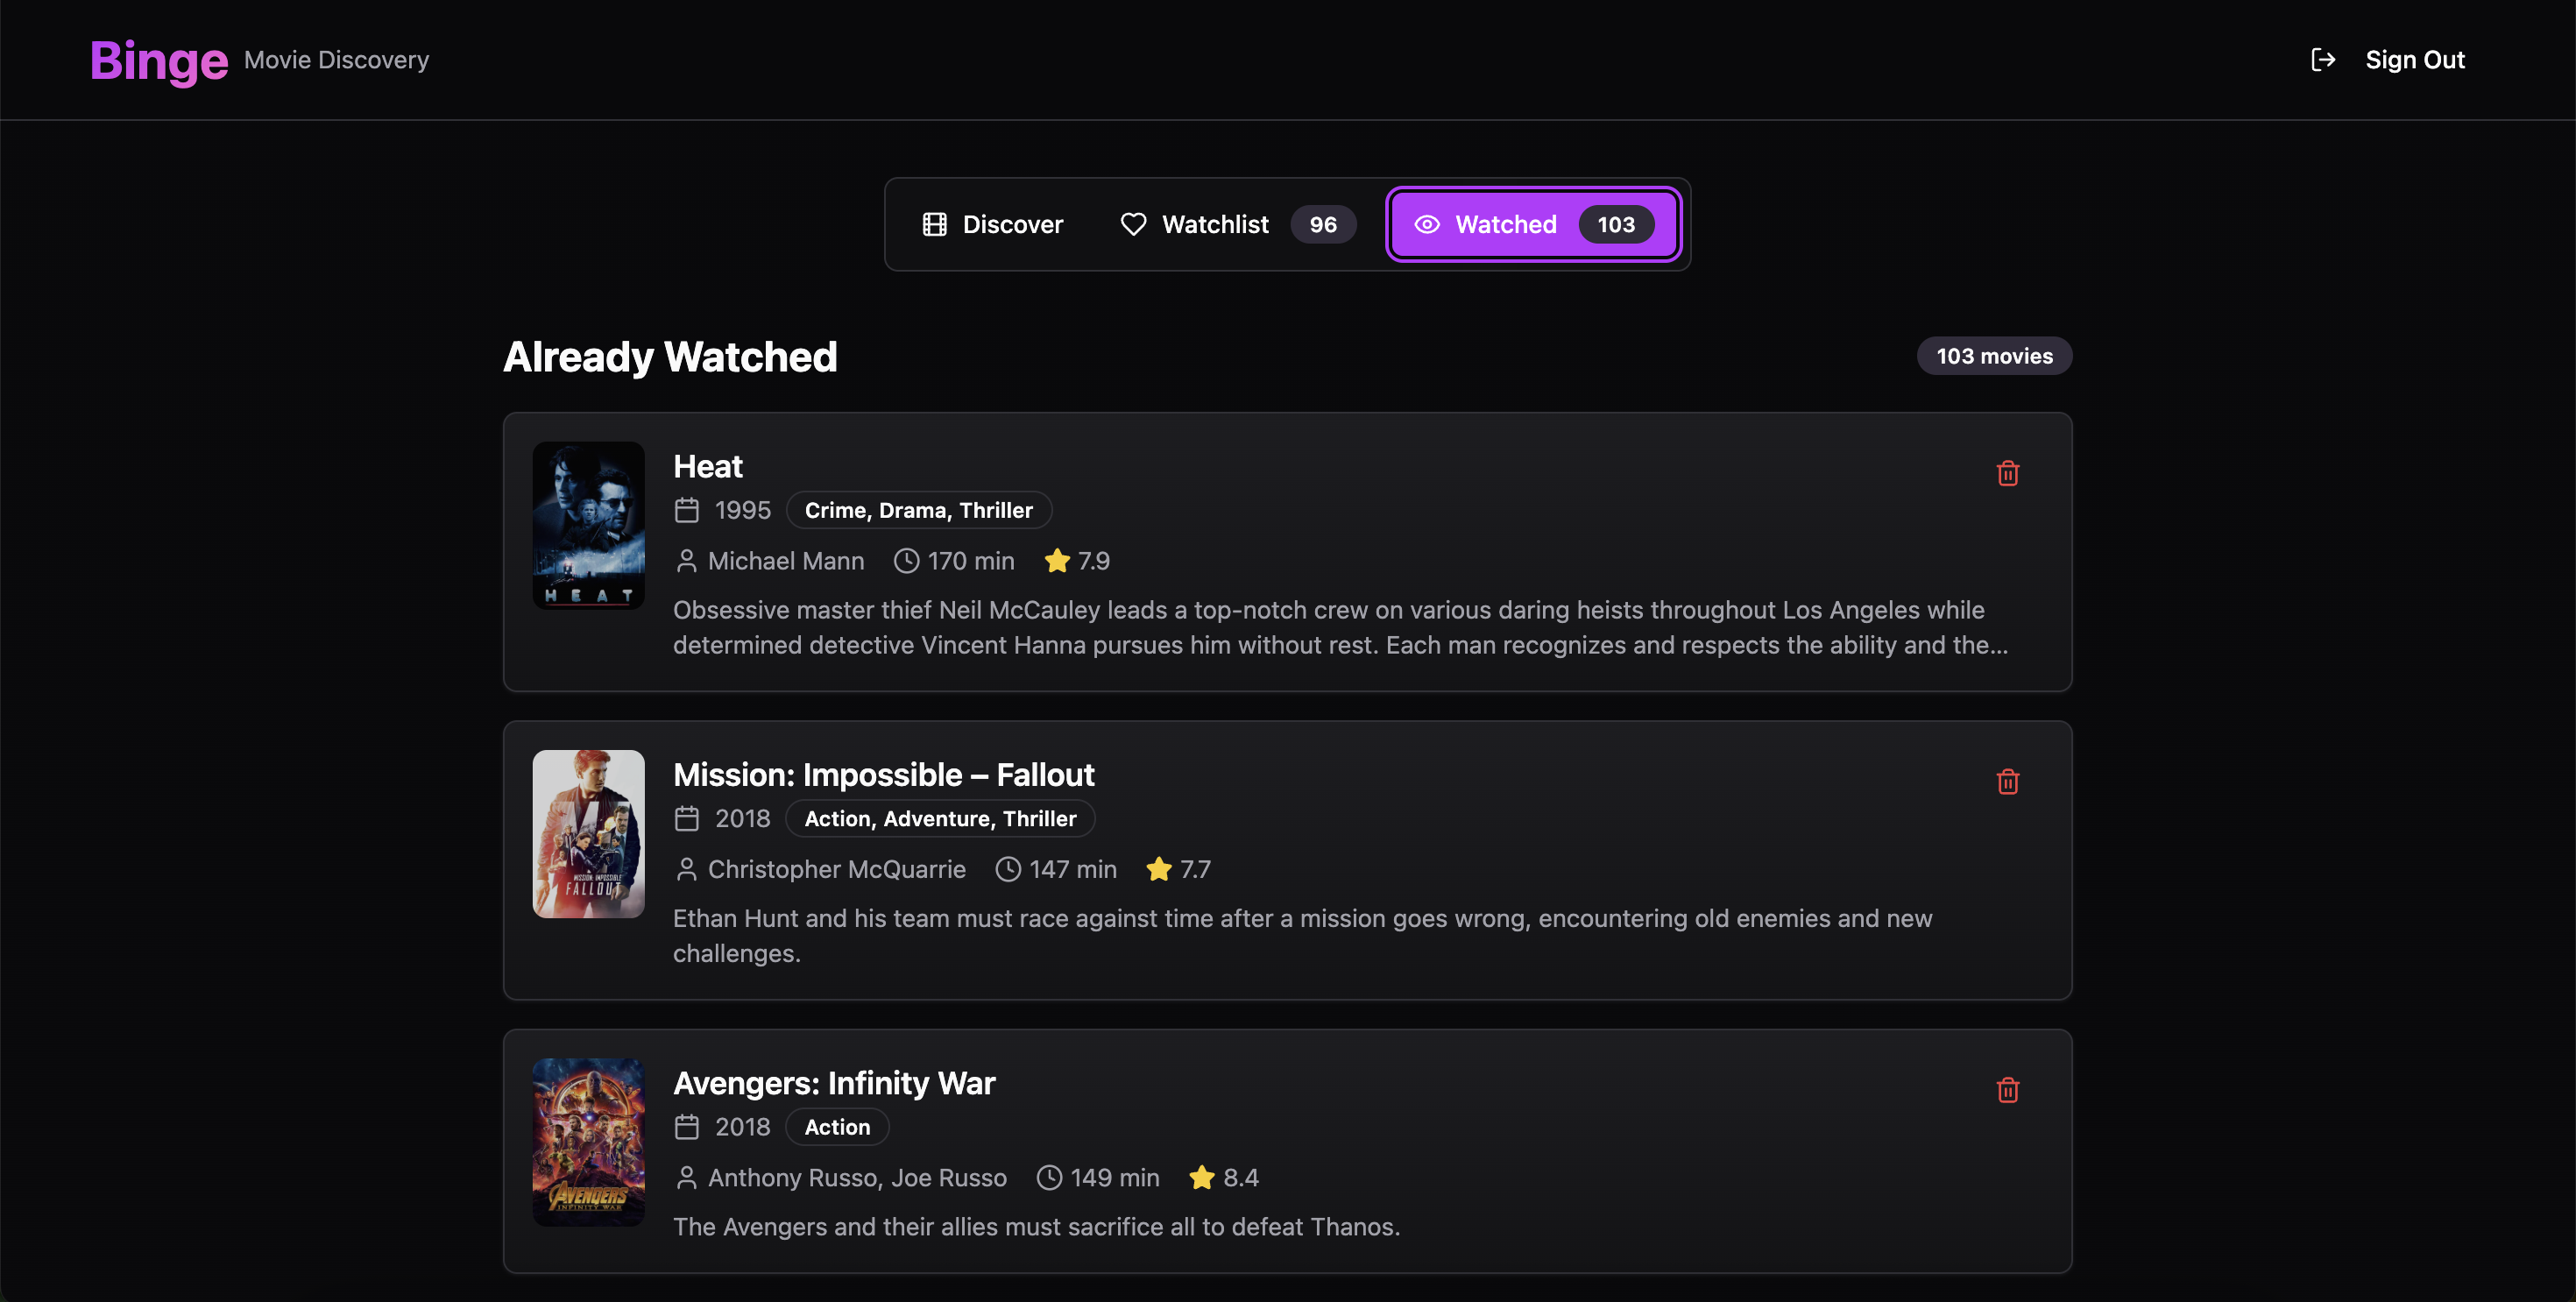Click the Heat synopsis about Neil McCauley
Image resolution: width=2576 pixels, height=1302 pixels.
point(1340,627)
